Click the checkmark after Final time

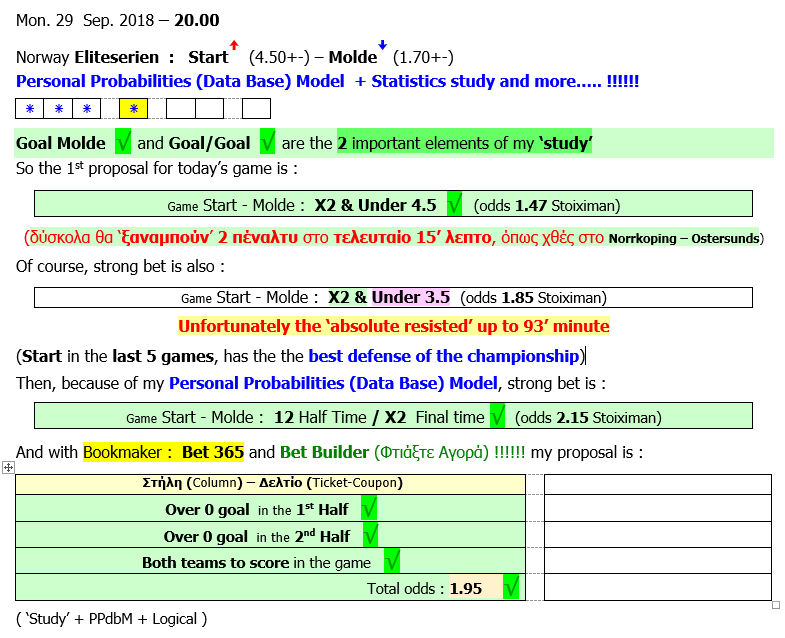(497, 416)
